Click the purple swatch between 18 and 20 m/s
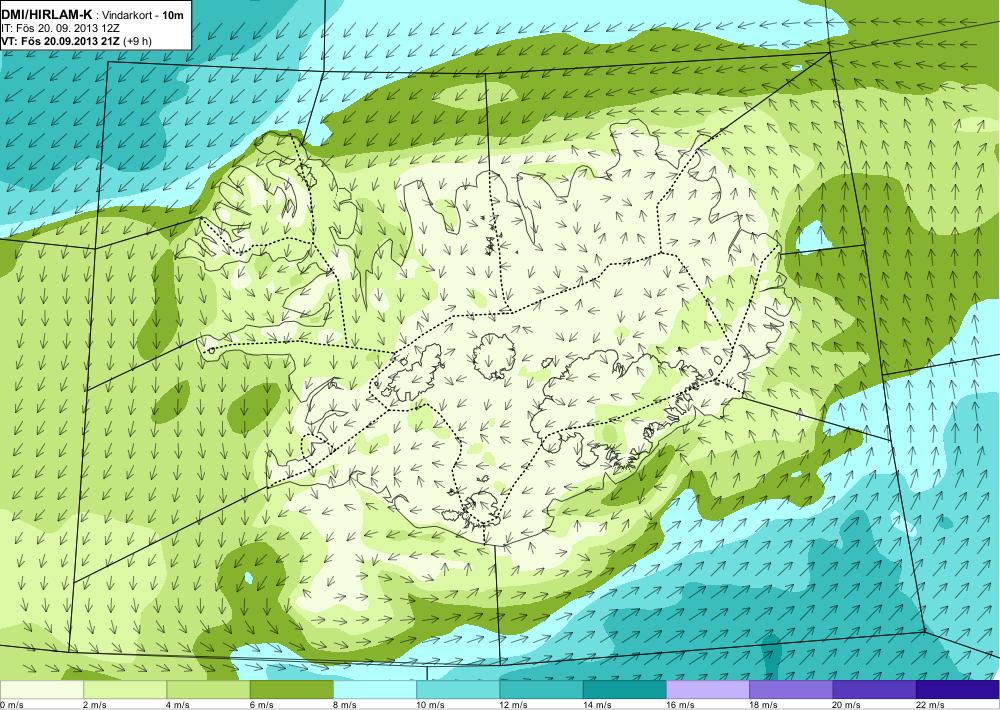1000x710 pixels. 791,690
